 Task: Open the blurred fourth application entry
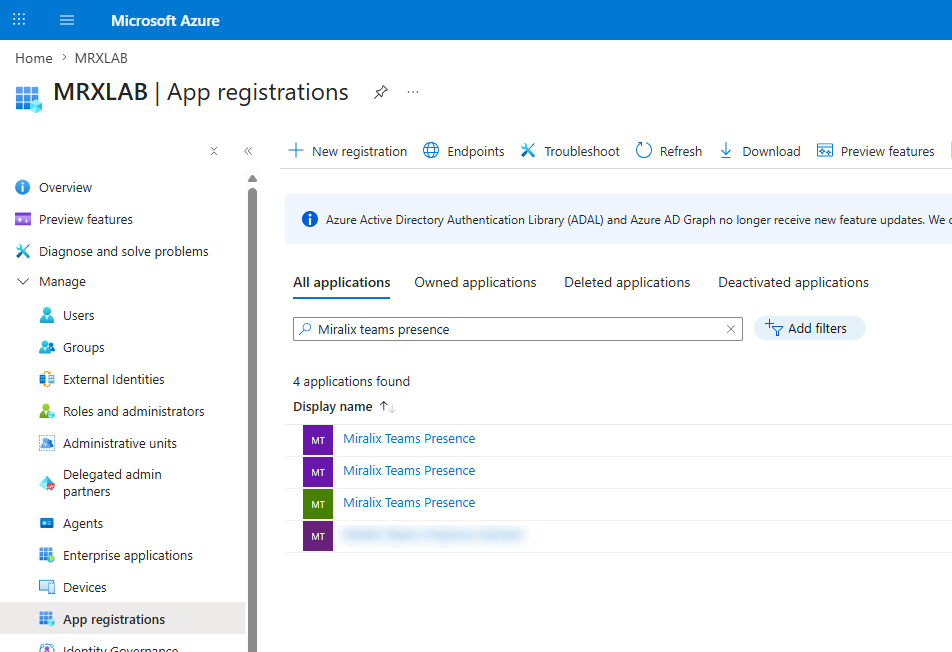point(432,535)
